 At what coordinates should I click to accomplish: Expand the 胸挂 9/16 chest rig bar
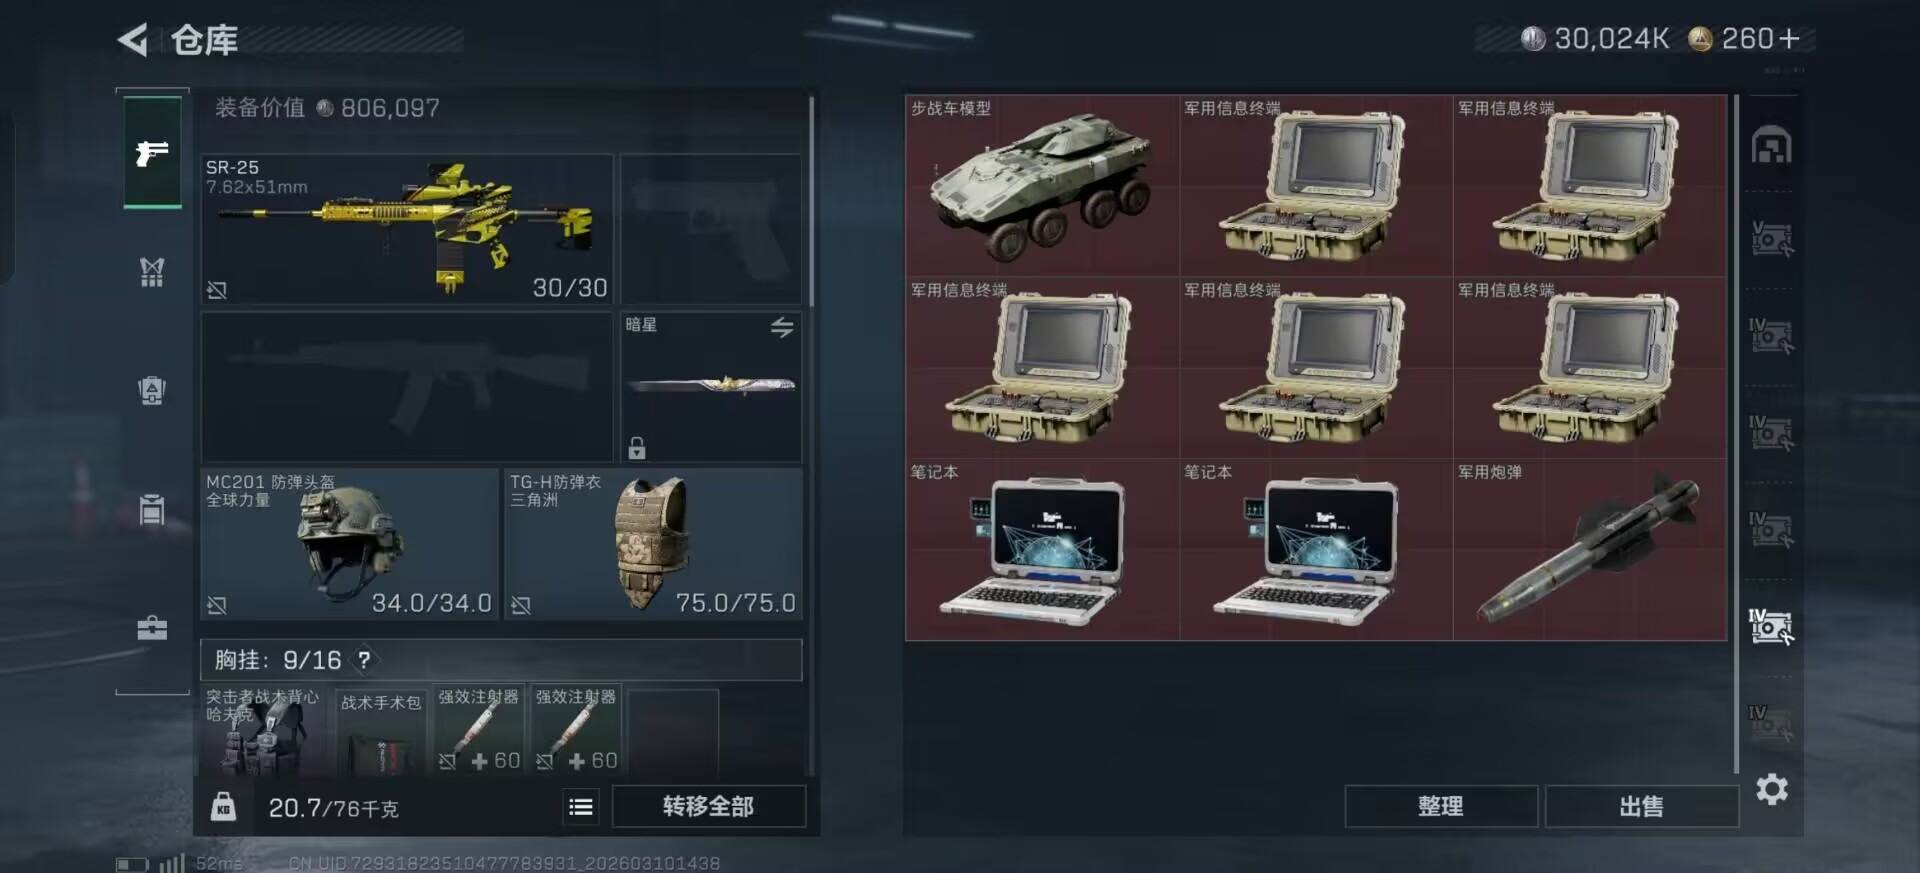(501, 660)
